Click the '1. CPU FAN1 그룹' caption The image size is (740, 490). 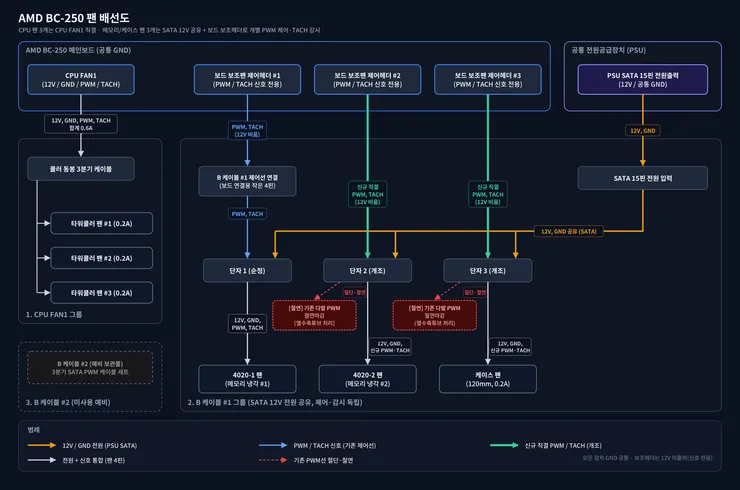(54, 314)
